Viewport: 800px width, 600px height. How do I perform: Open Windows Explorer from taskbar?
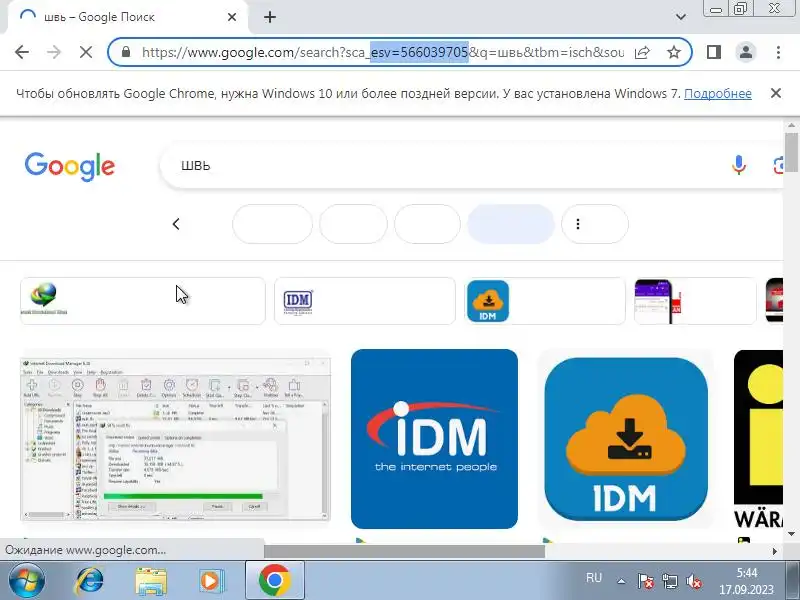click(151, 581)
